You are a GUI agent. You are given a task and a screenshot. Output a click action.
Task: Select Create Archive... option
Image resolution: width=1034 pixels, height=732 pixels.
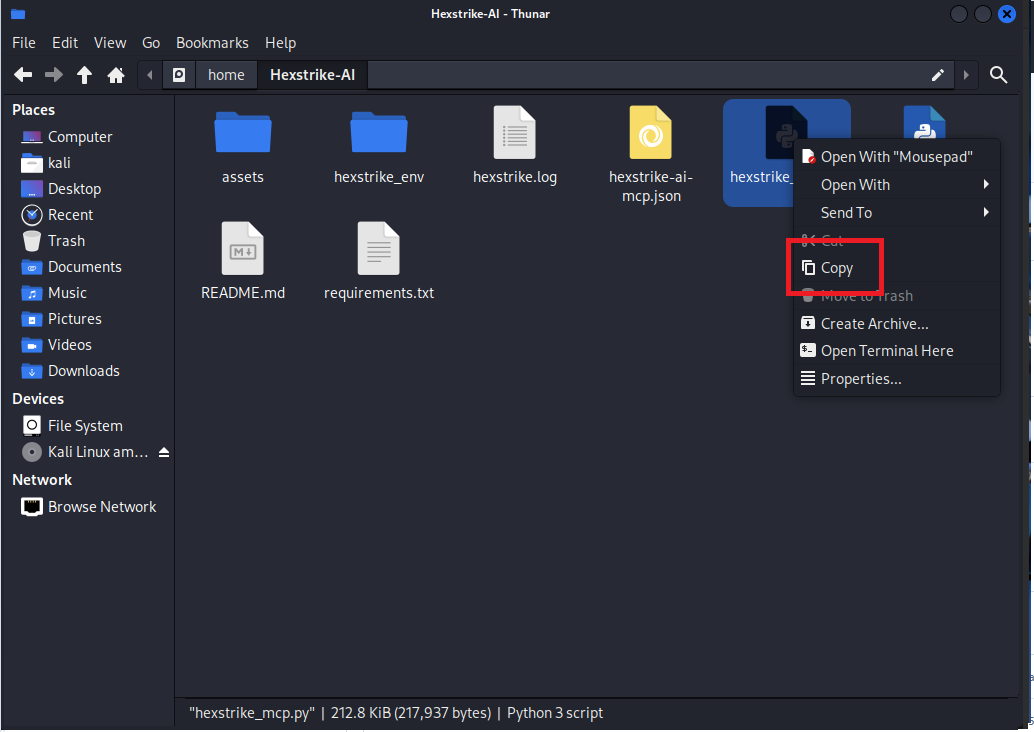tap(874, 324)
